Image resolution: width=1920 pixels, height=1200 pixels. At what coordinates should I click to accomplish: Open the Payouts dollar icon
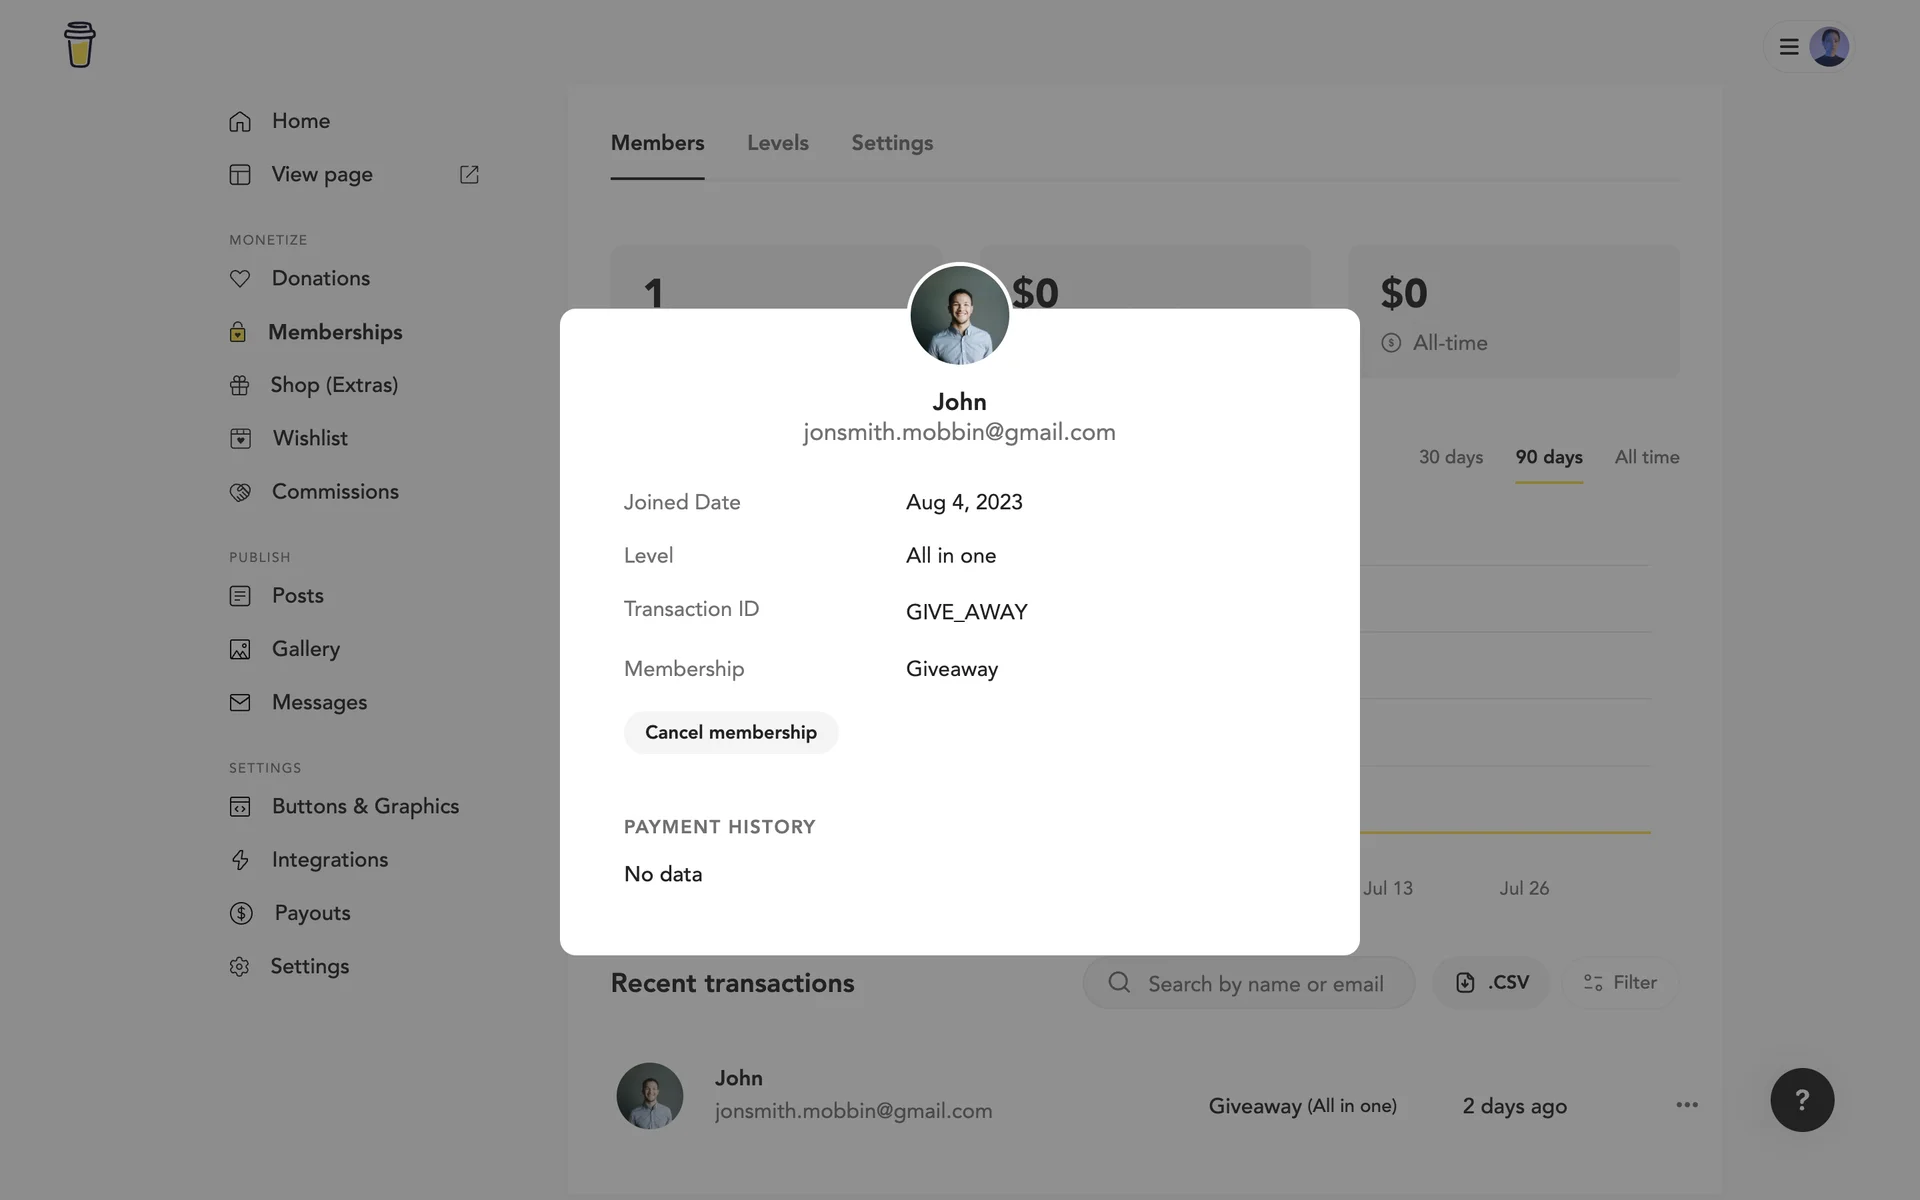[241, 914]
